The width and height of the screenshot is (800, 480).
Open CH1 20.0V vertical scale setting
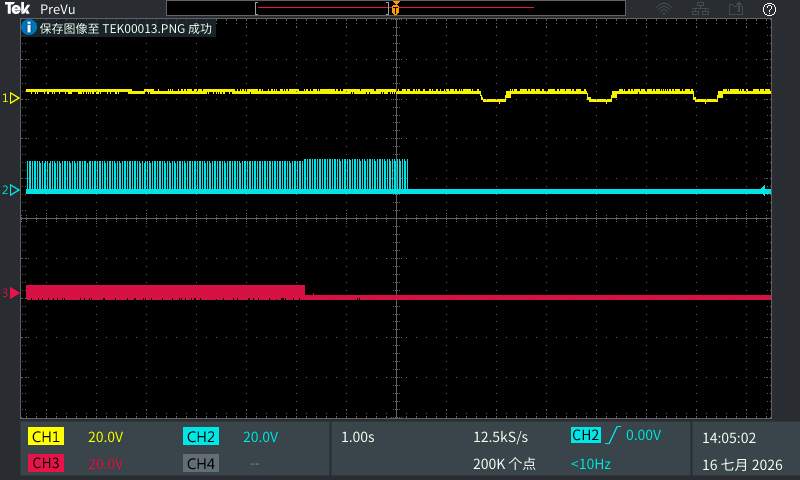tap(106, 437)
